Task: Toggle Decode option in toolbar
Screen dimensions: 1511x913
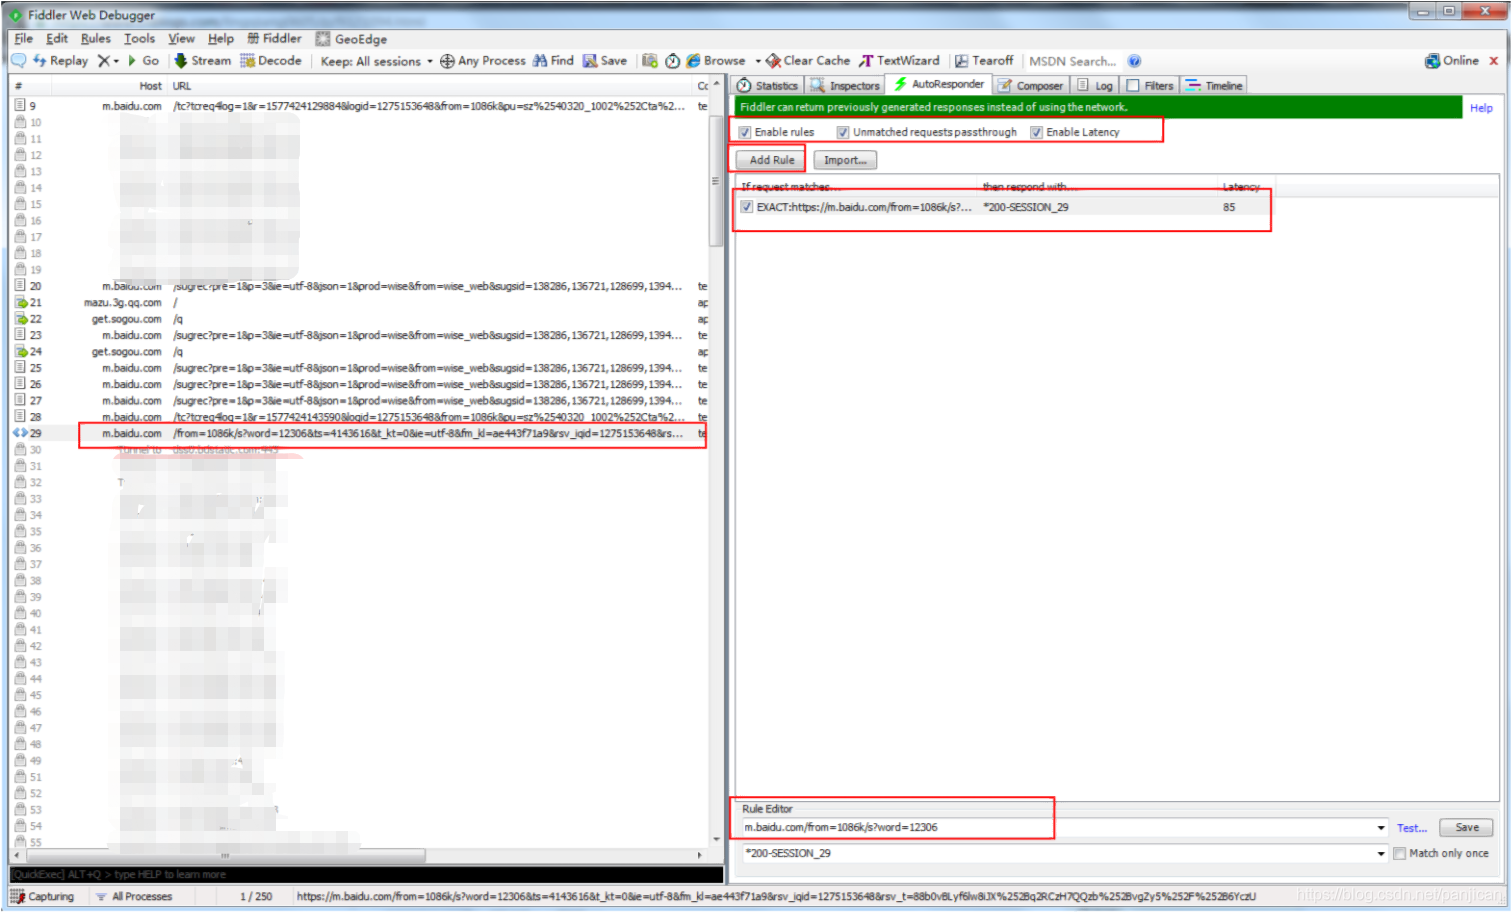Action: pos(271,61)
